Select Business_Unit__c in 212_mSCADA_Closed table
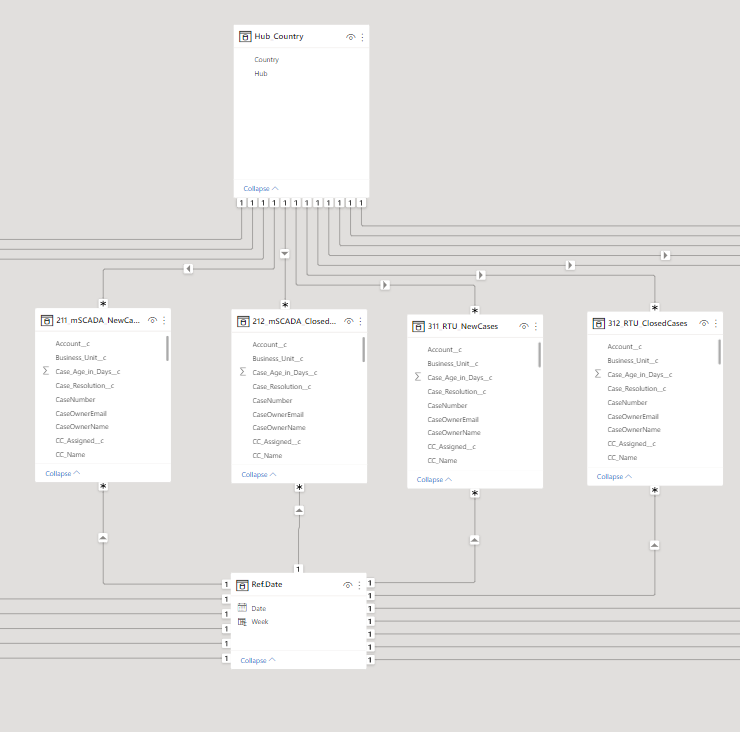 (x=278, y=359)
